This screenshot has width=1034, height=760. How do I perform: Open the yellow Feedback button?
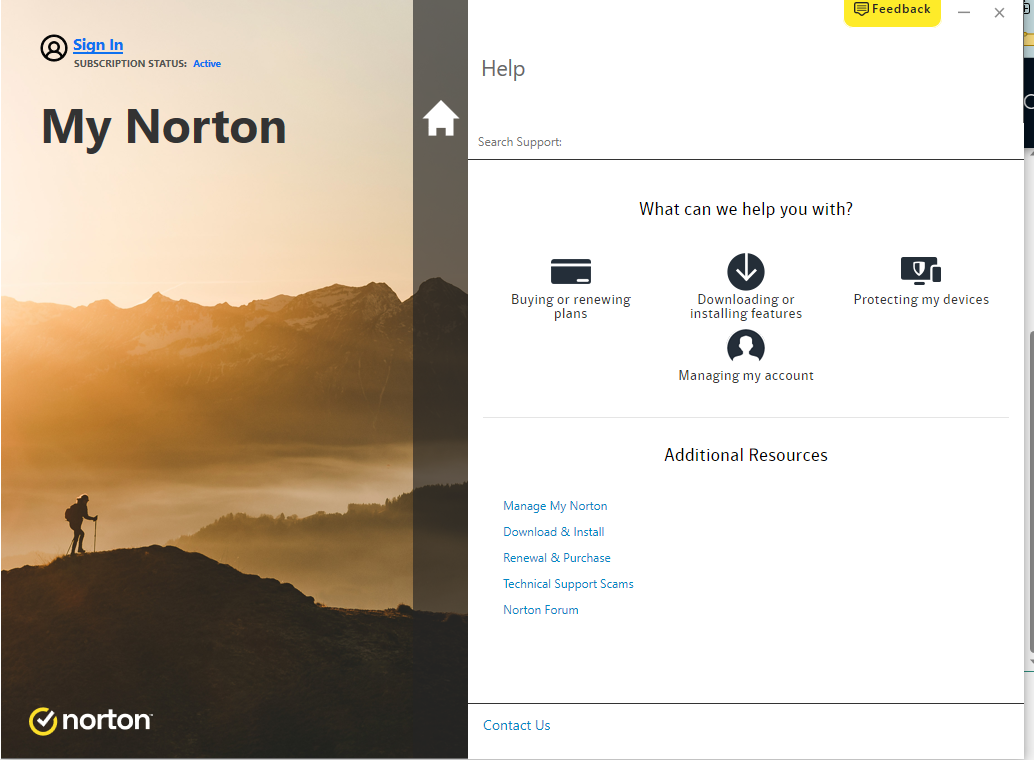pos(892,11)
